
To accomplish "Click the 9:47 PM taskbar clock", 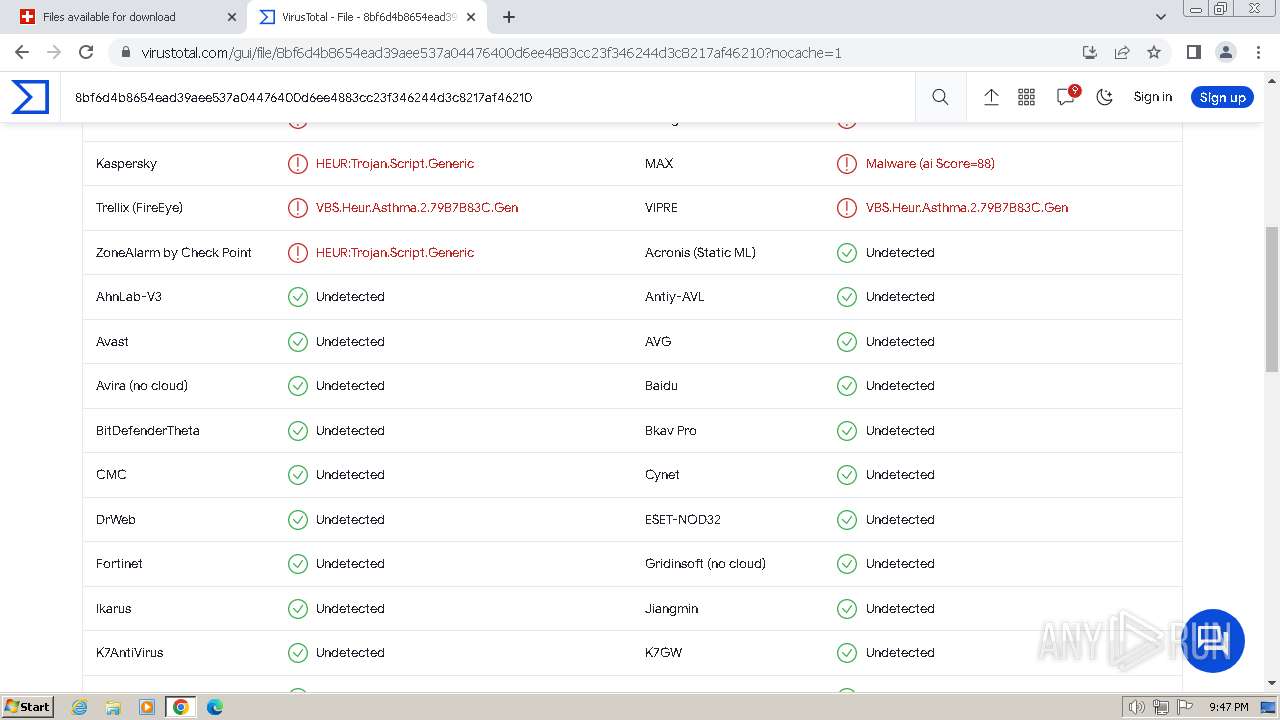I will coord(1228,707).
